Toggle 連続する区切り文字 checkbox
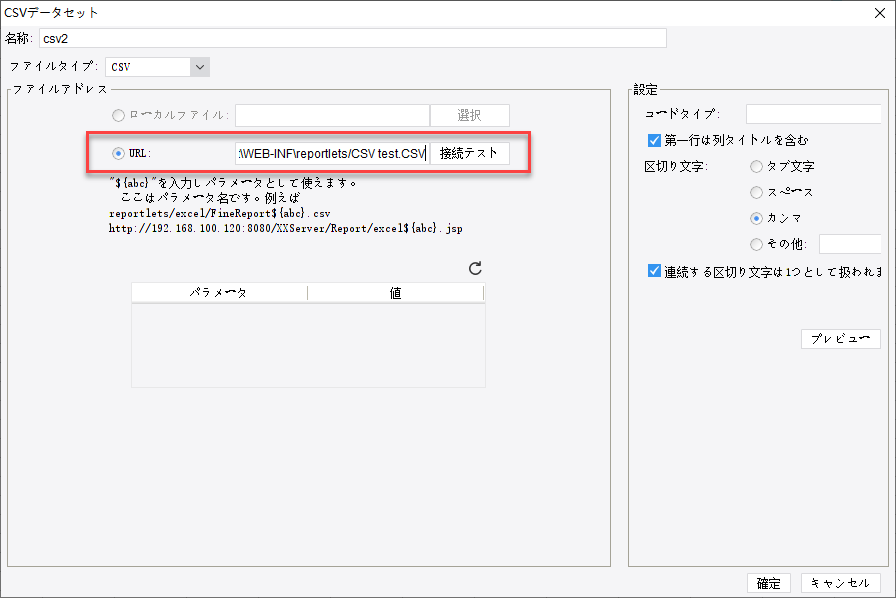This screenshot has width=896, height=598. [654, 271]
